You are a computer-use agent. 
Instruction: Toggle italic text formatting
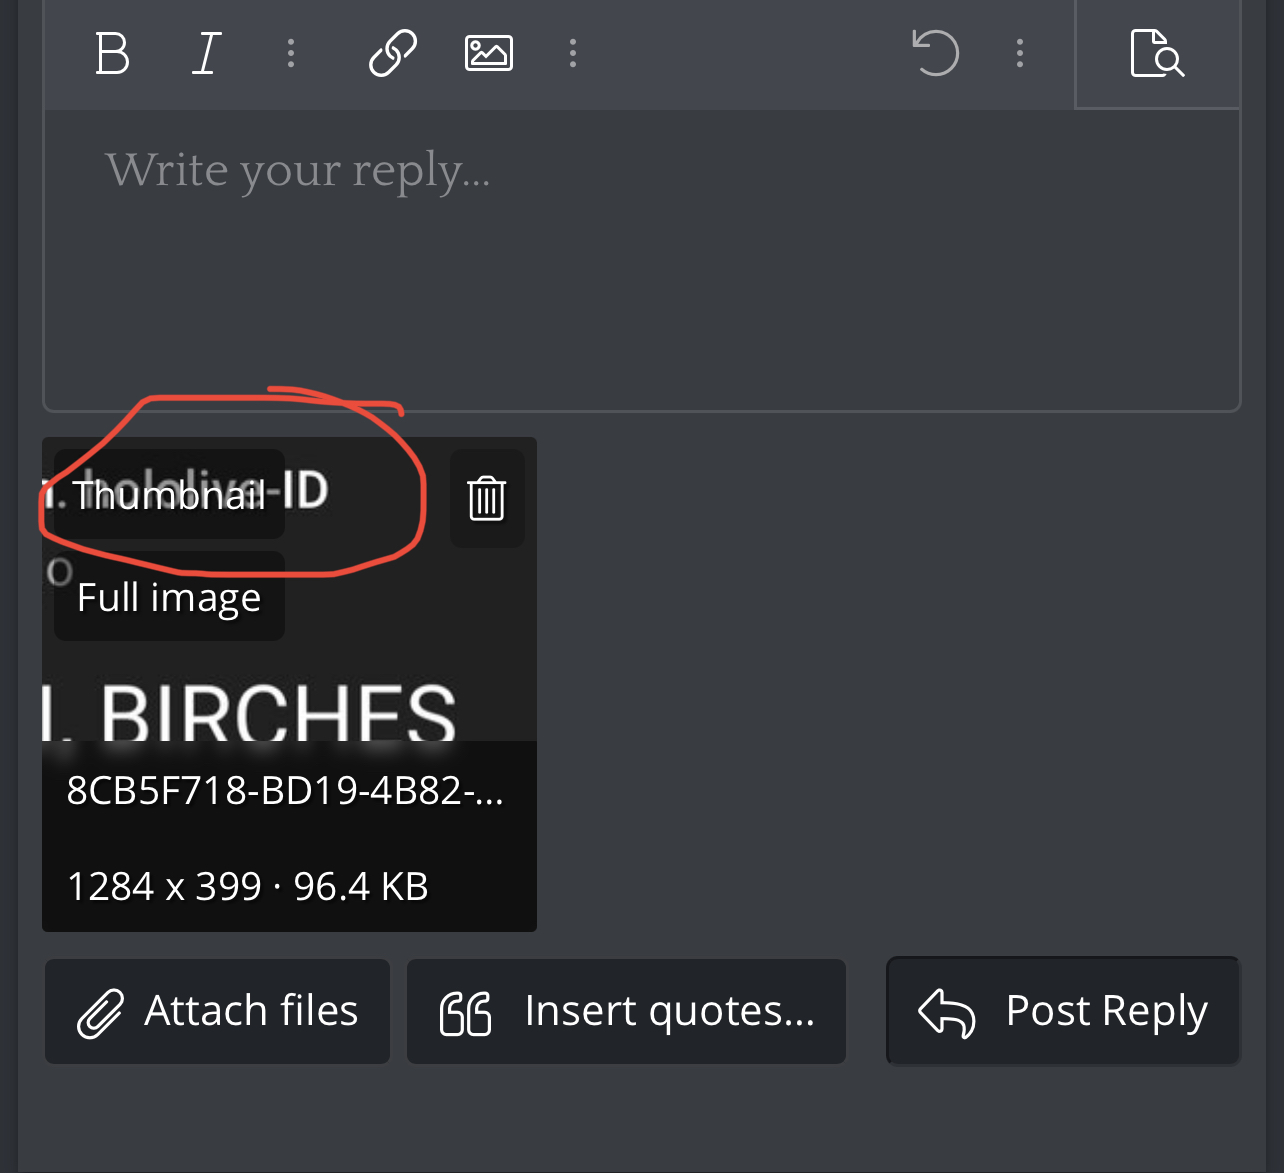click(x=206, y=53)
